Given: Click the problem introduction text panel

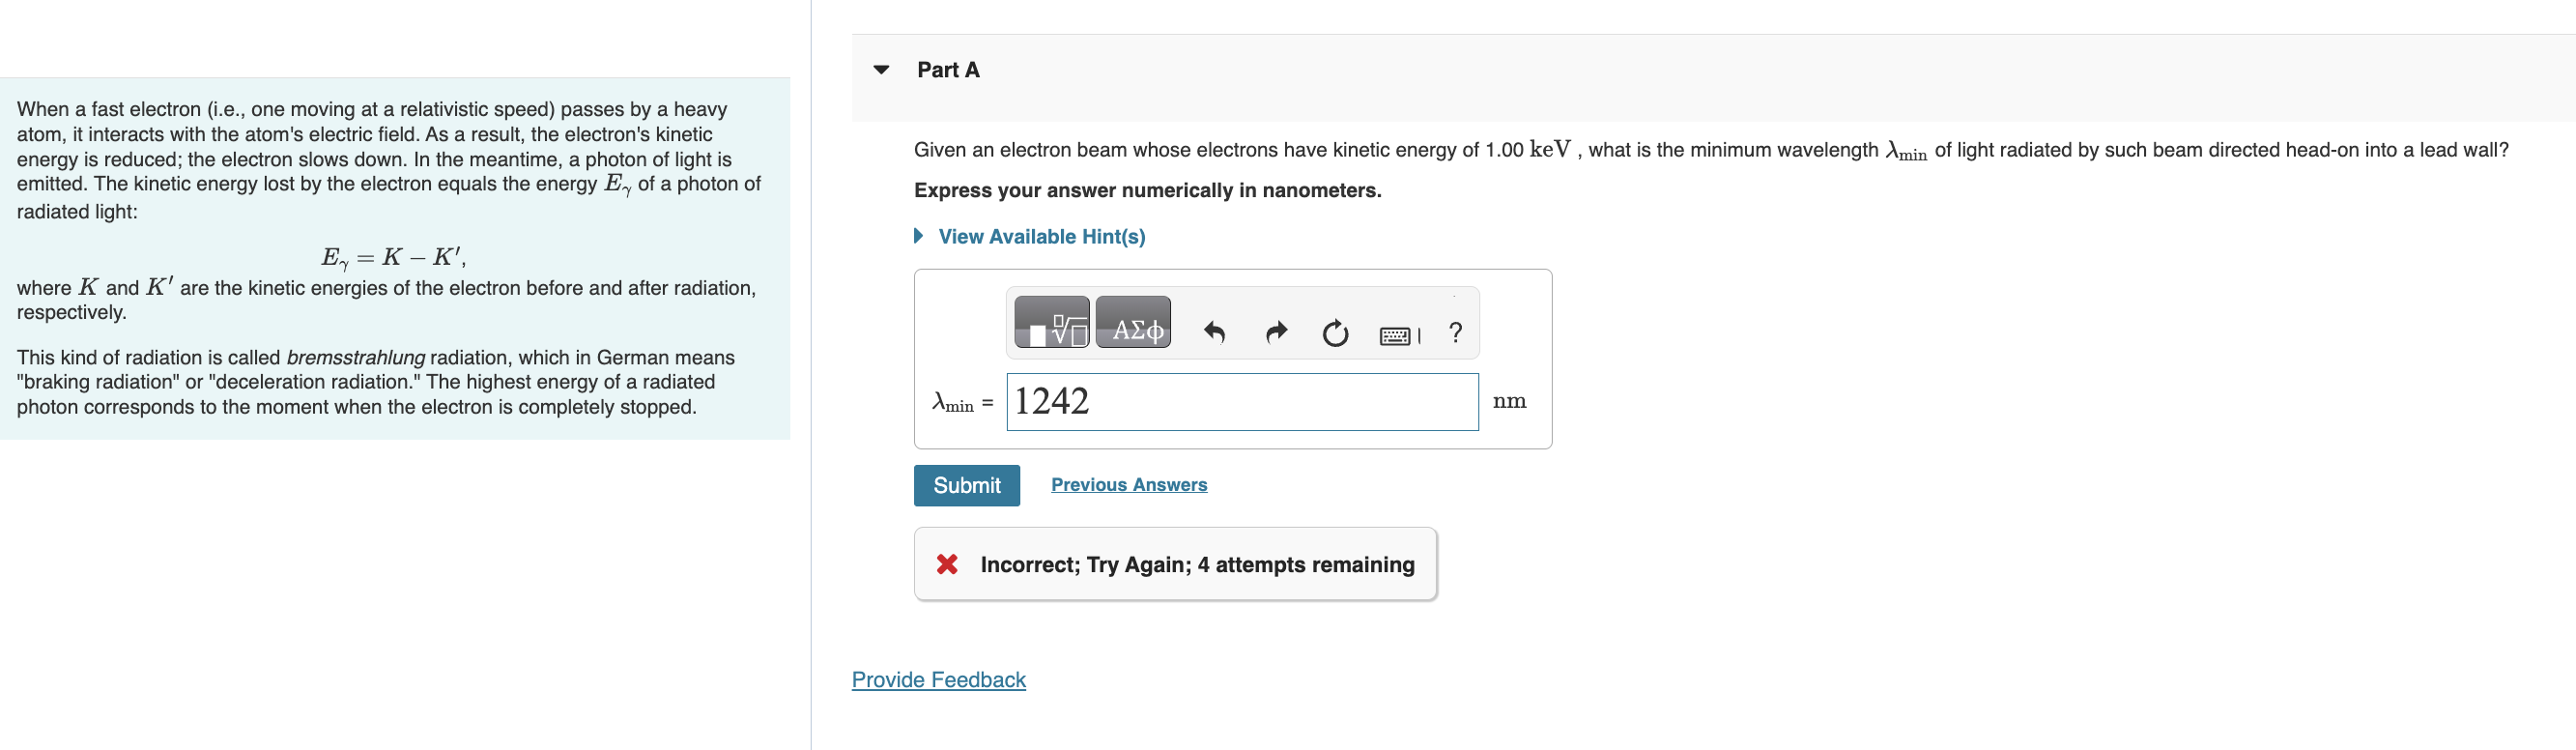Looking at the screenshot, I should [x=390, y=260].
